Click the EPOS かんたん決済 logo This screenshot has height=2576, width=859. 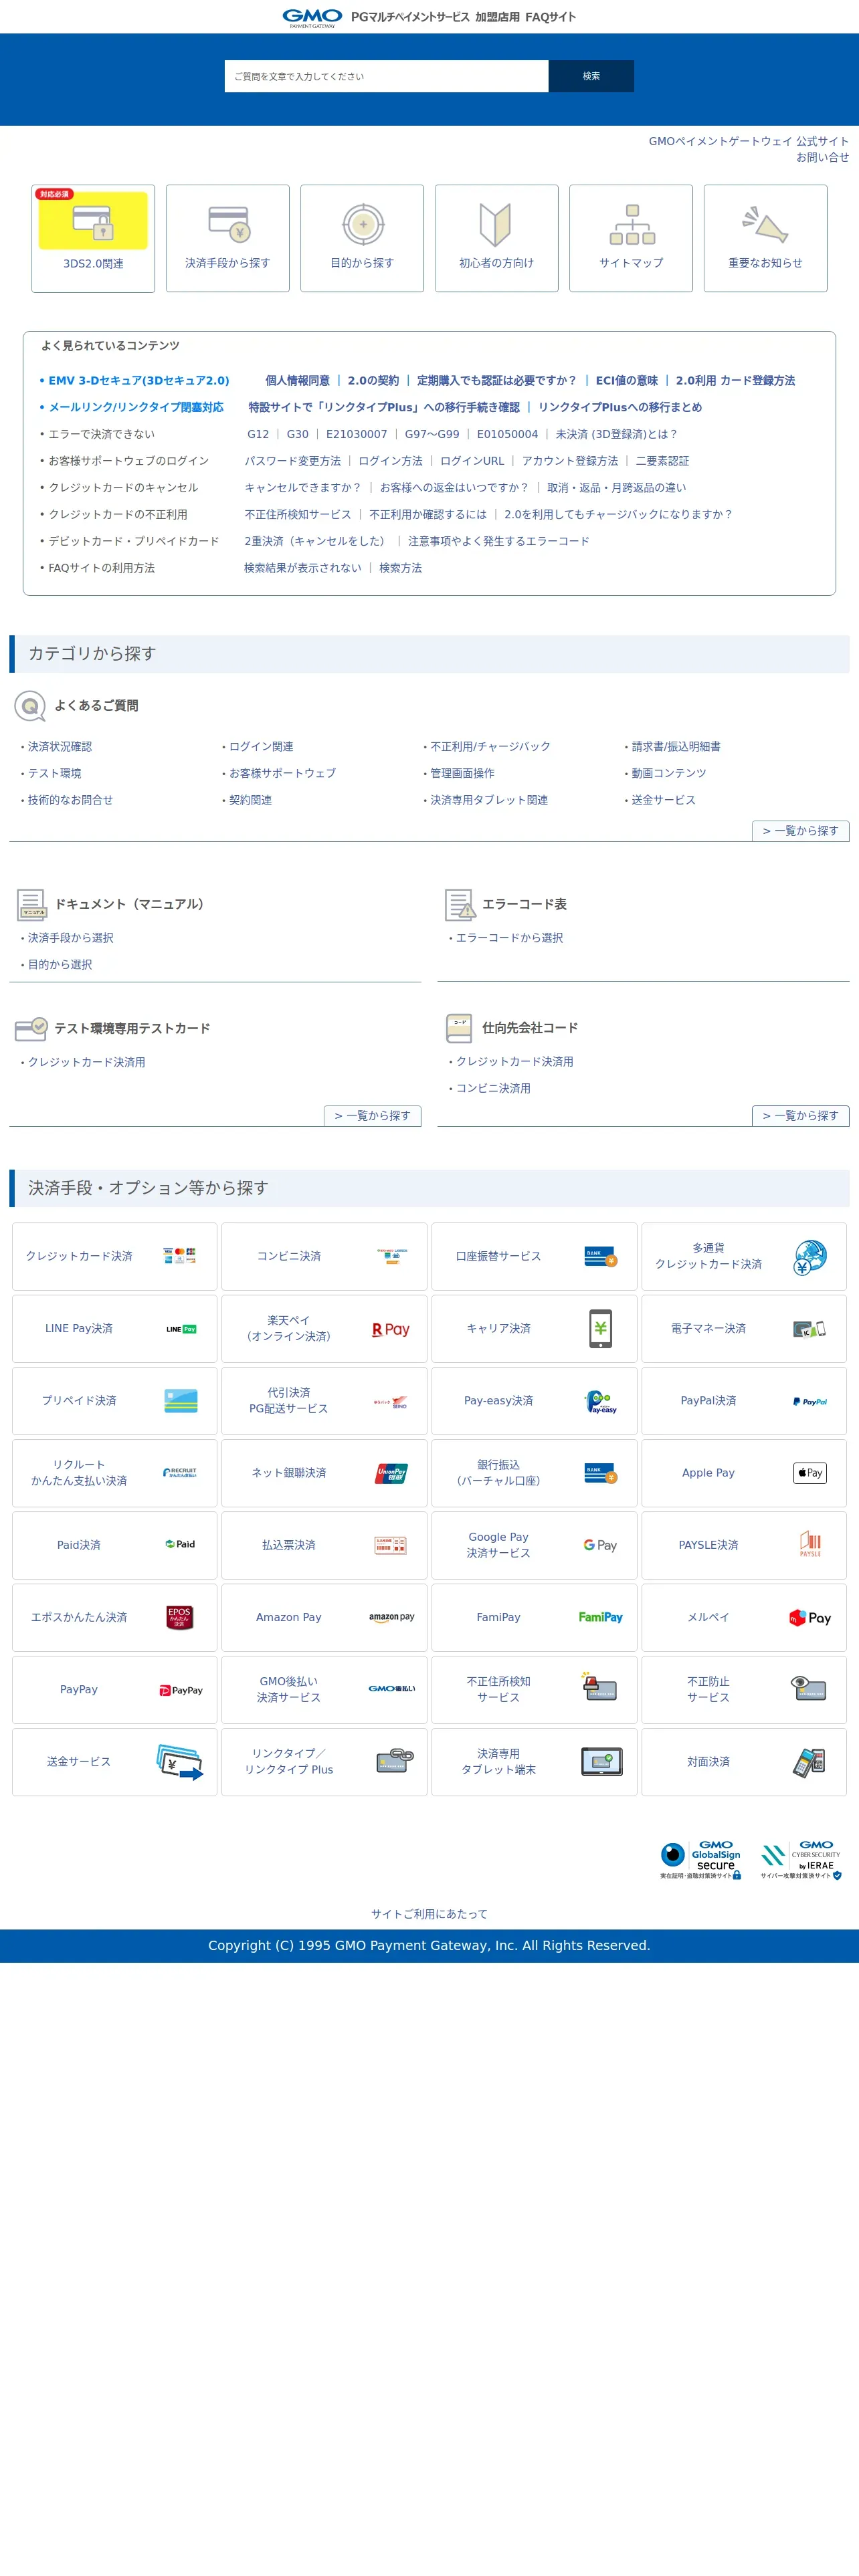pos(179,1617)
